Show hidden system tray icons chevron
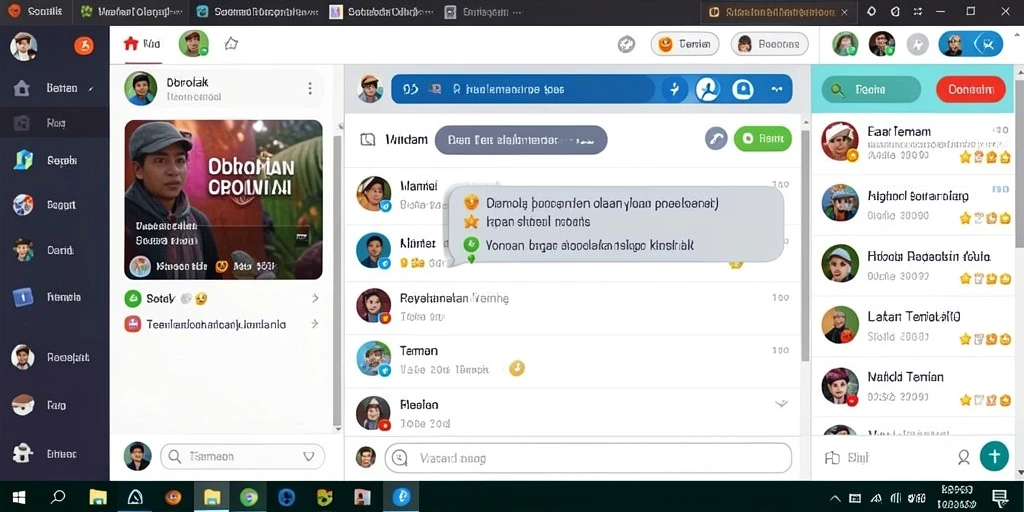The height and width of the screenshot is (512, 1024). 835,498
